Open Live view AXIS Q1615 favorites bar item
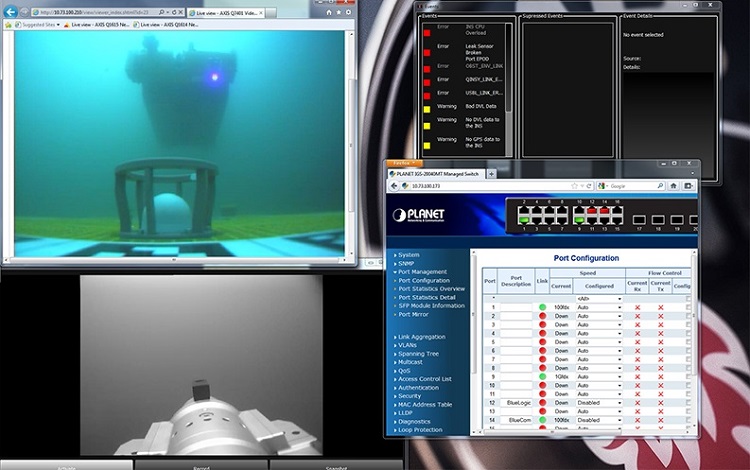Image resolution: width=750 pixels, height=470 pixels. click(96, 25)
